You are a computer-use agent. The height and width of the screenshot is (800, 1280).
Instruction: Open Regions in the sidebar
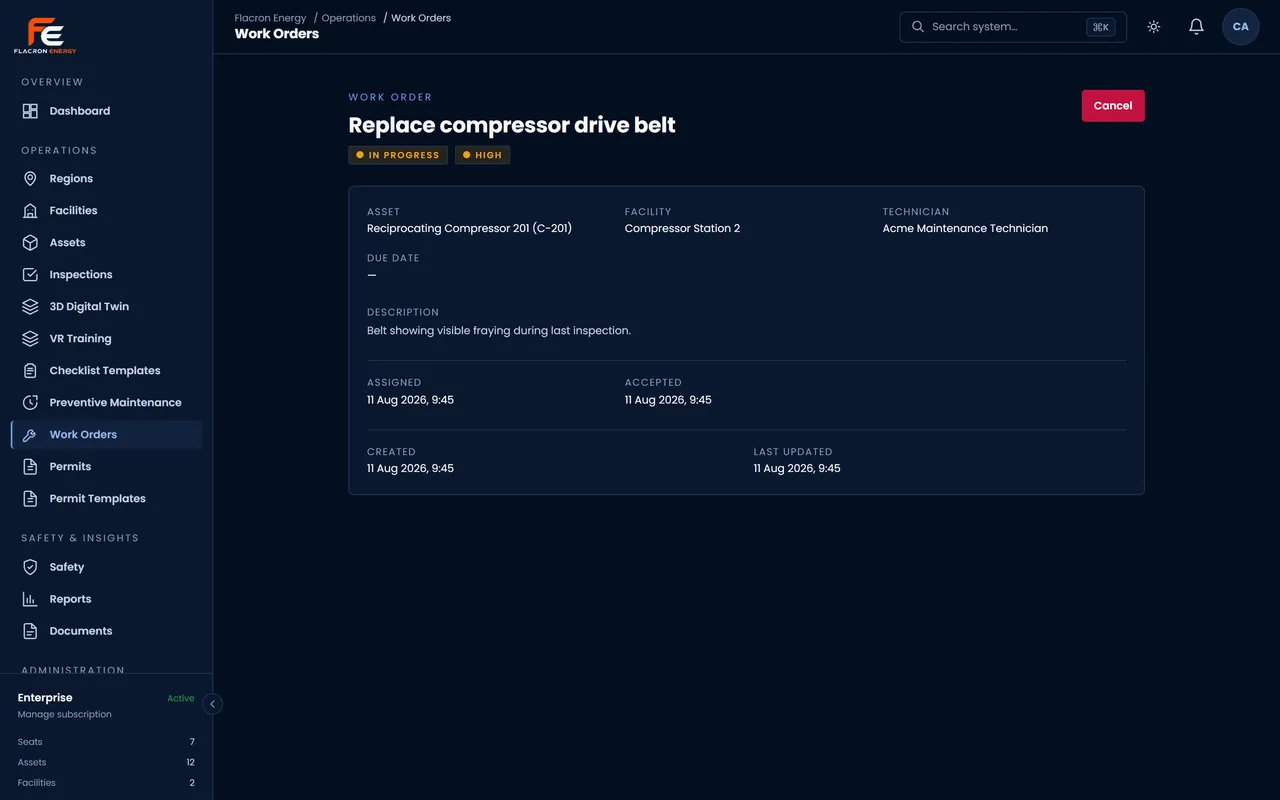[x=107, y=179]
